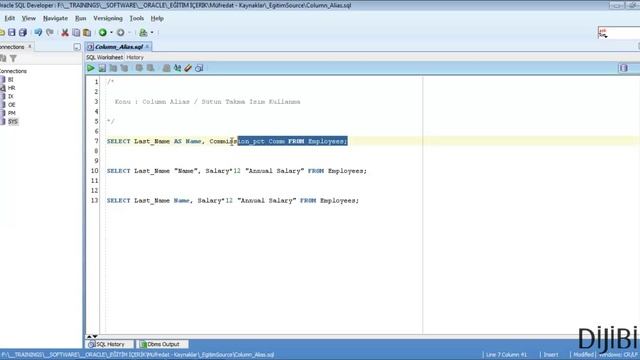Open the Navigate menu
The height and width of the screenshot is (360, 640).
point(55,18)
